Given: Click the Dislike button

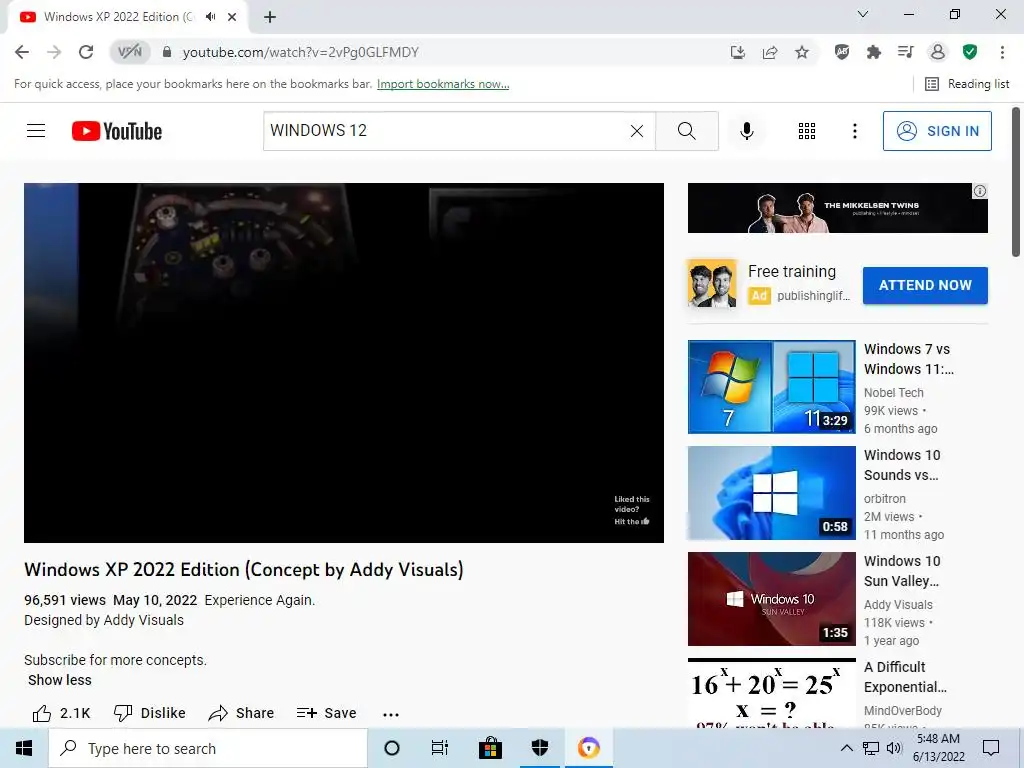Looking at the screenshot, I should click(150, 713).
